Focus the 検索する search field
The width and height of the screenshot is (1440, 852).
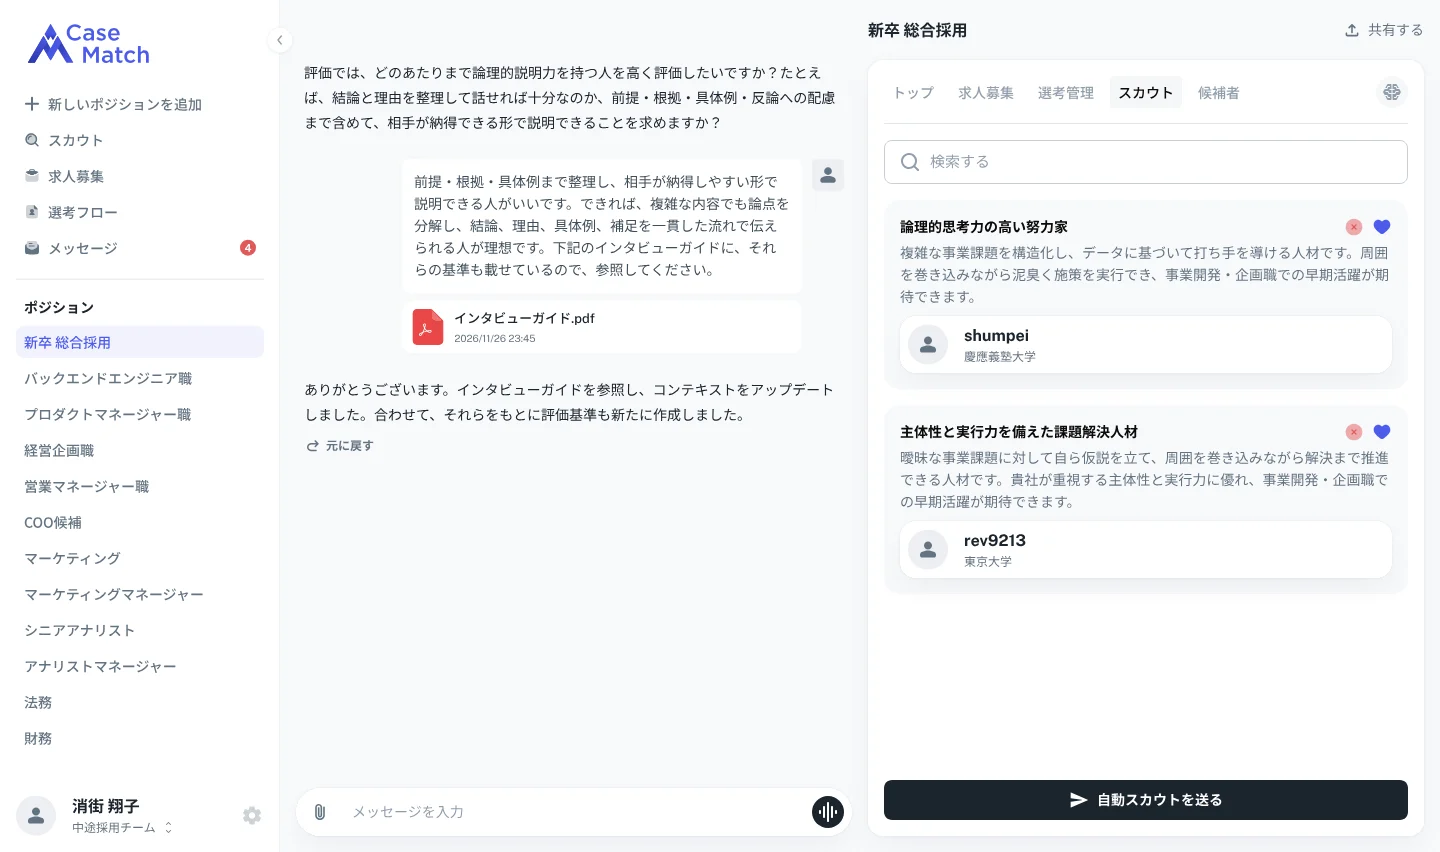click(1146, 162)
